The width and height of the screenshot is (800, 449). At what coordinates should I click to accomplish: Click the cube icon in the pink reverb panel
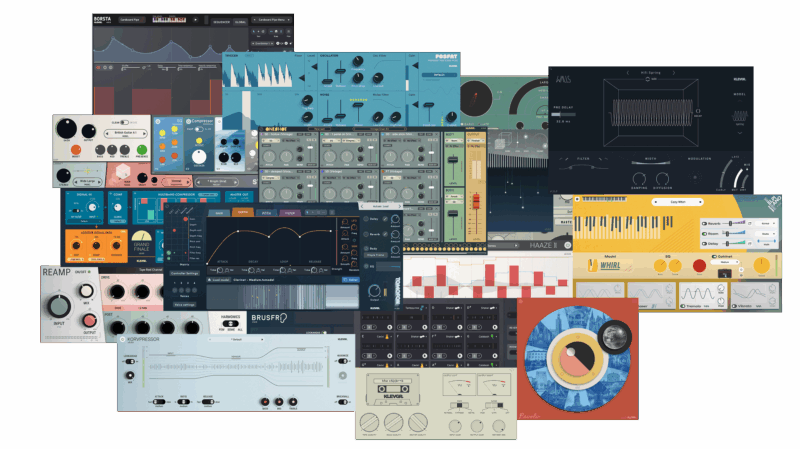pyautogui.click(x=121, y=172)
